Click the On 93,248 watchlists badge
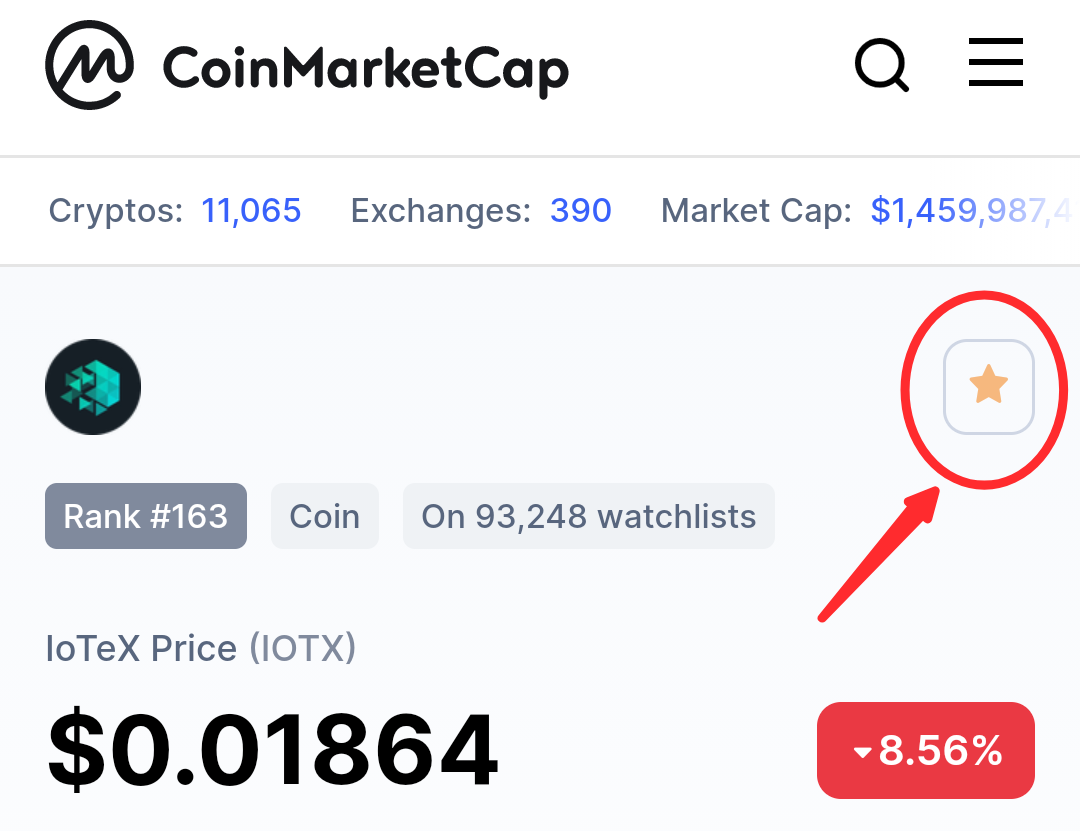Viewport: 1080px width, 831px height. click(x=589, y=516)
